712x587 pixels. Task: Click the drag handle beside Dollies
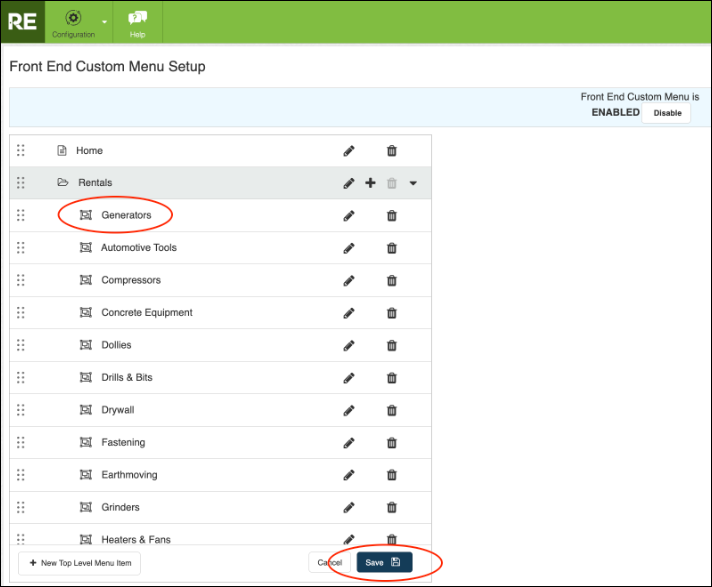(x=21, y=345)
